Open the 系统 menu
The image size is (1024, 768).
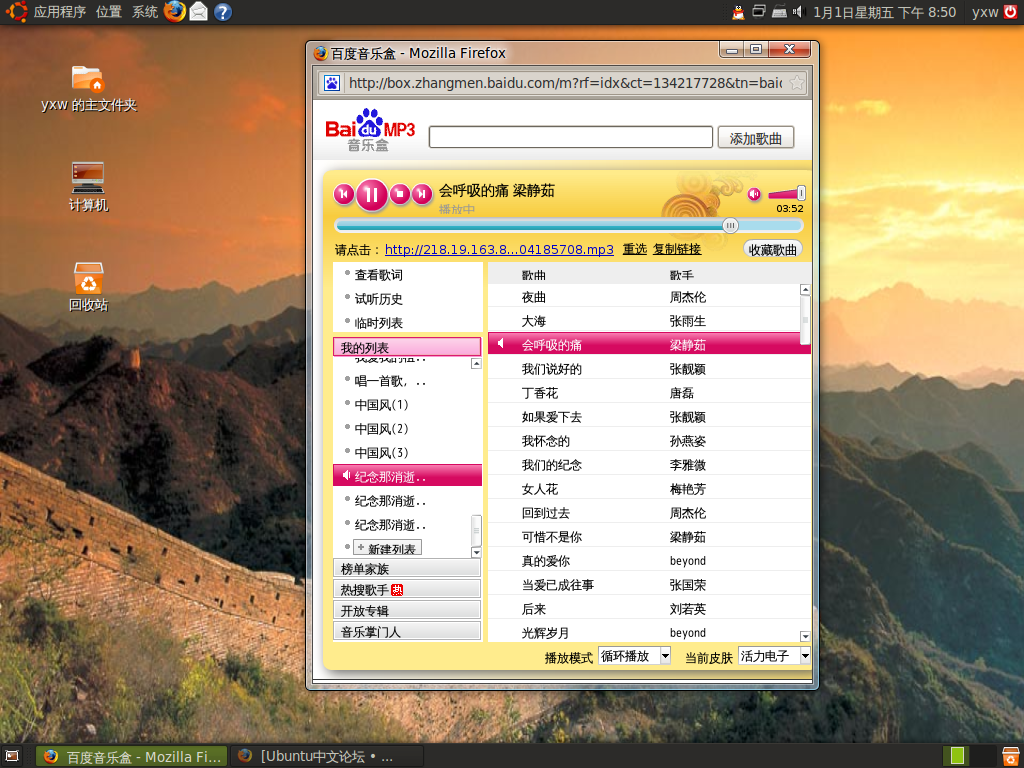(x=145, y=12)
